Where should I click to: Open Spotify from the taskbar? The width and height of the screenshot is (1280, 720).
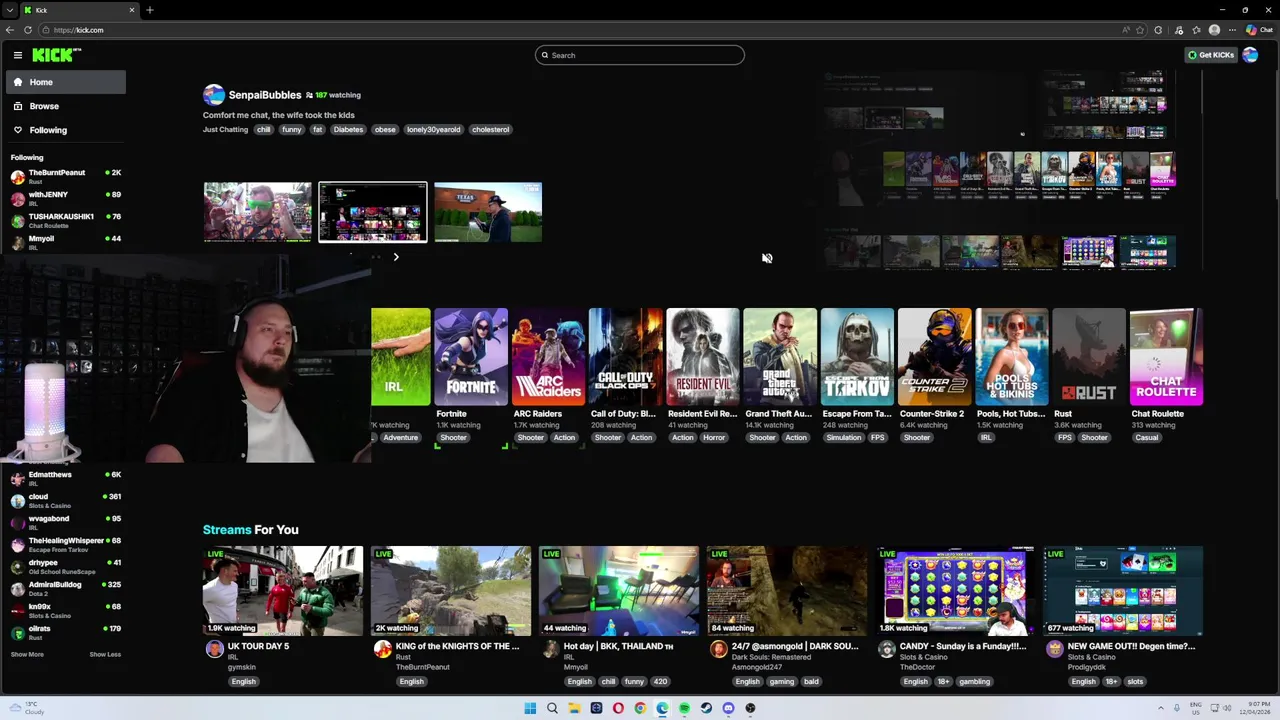684,708
